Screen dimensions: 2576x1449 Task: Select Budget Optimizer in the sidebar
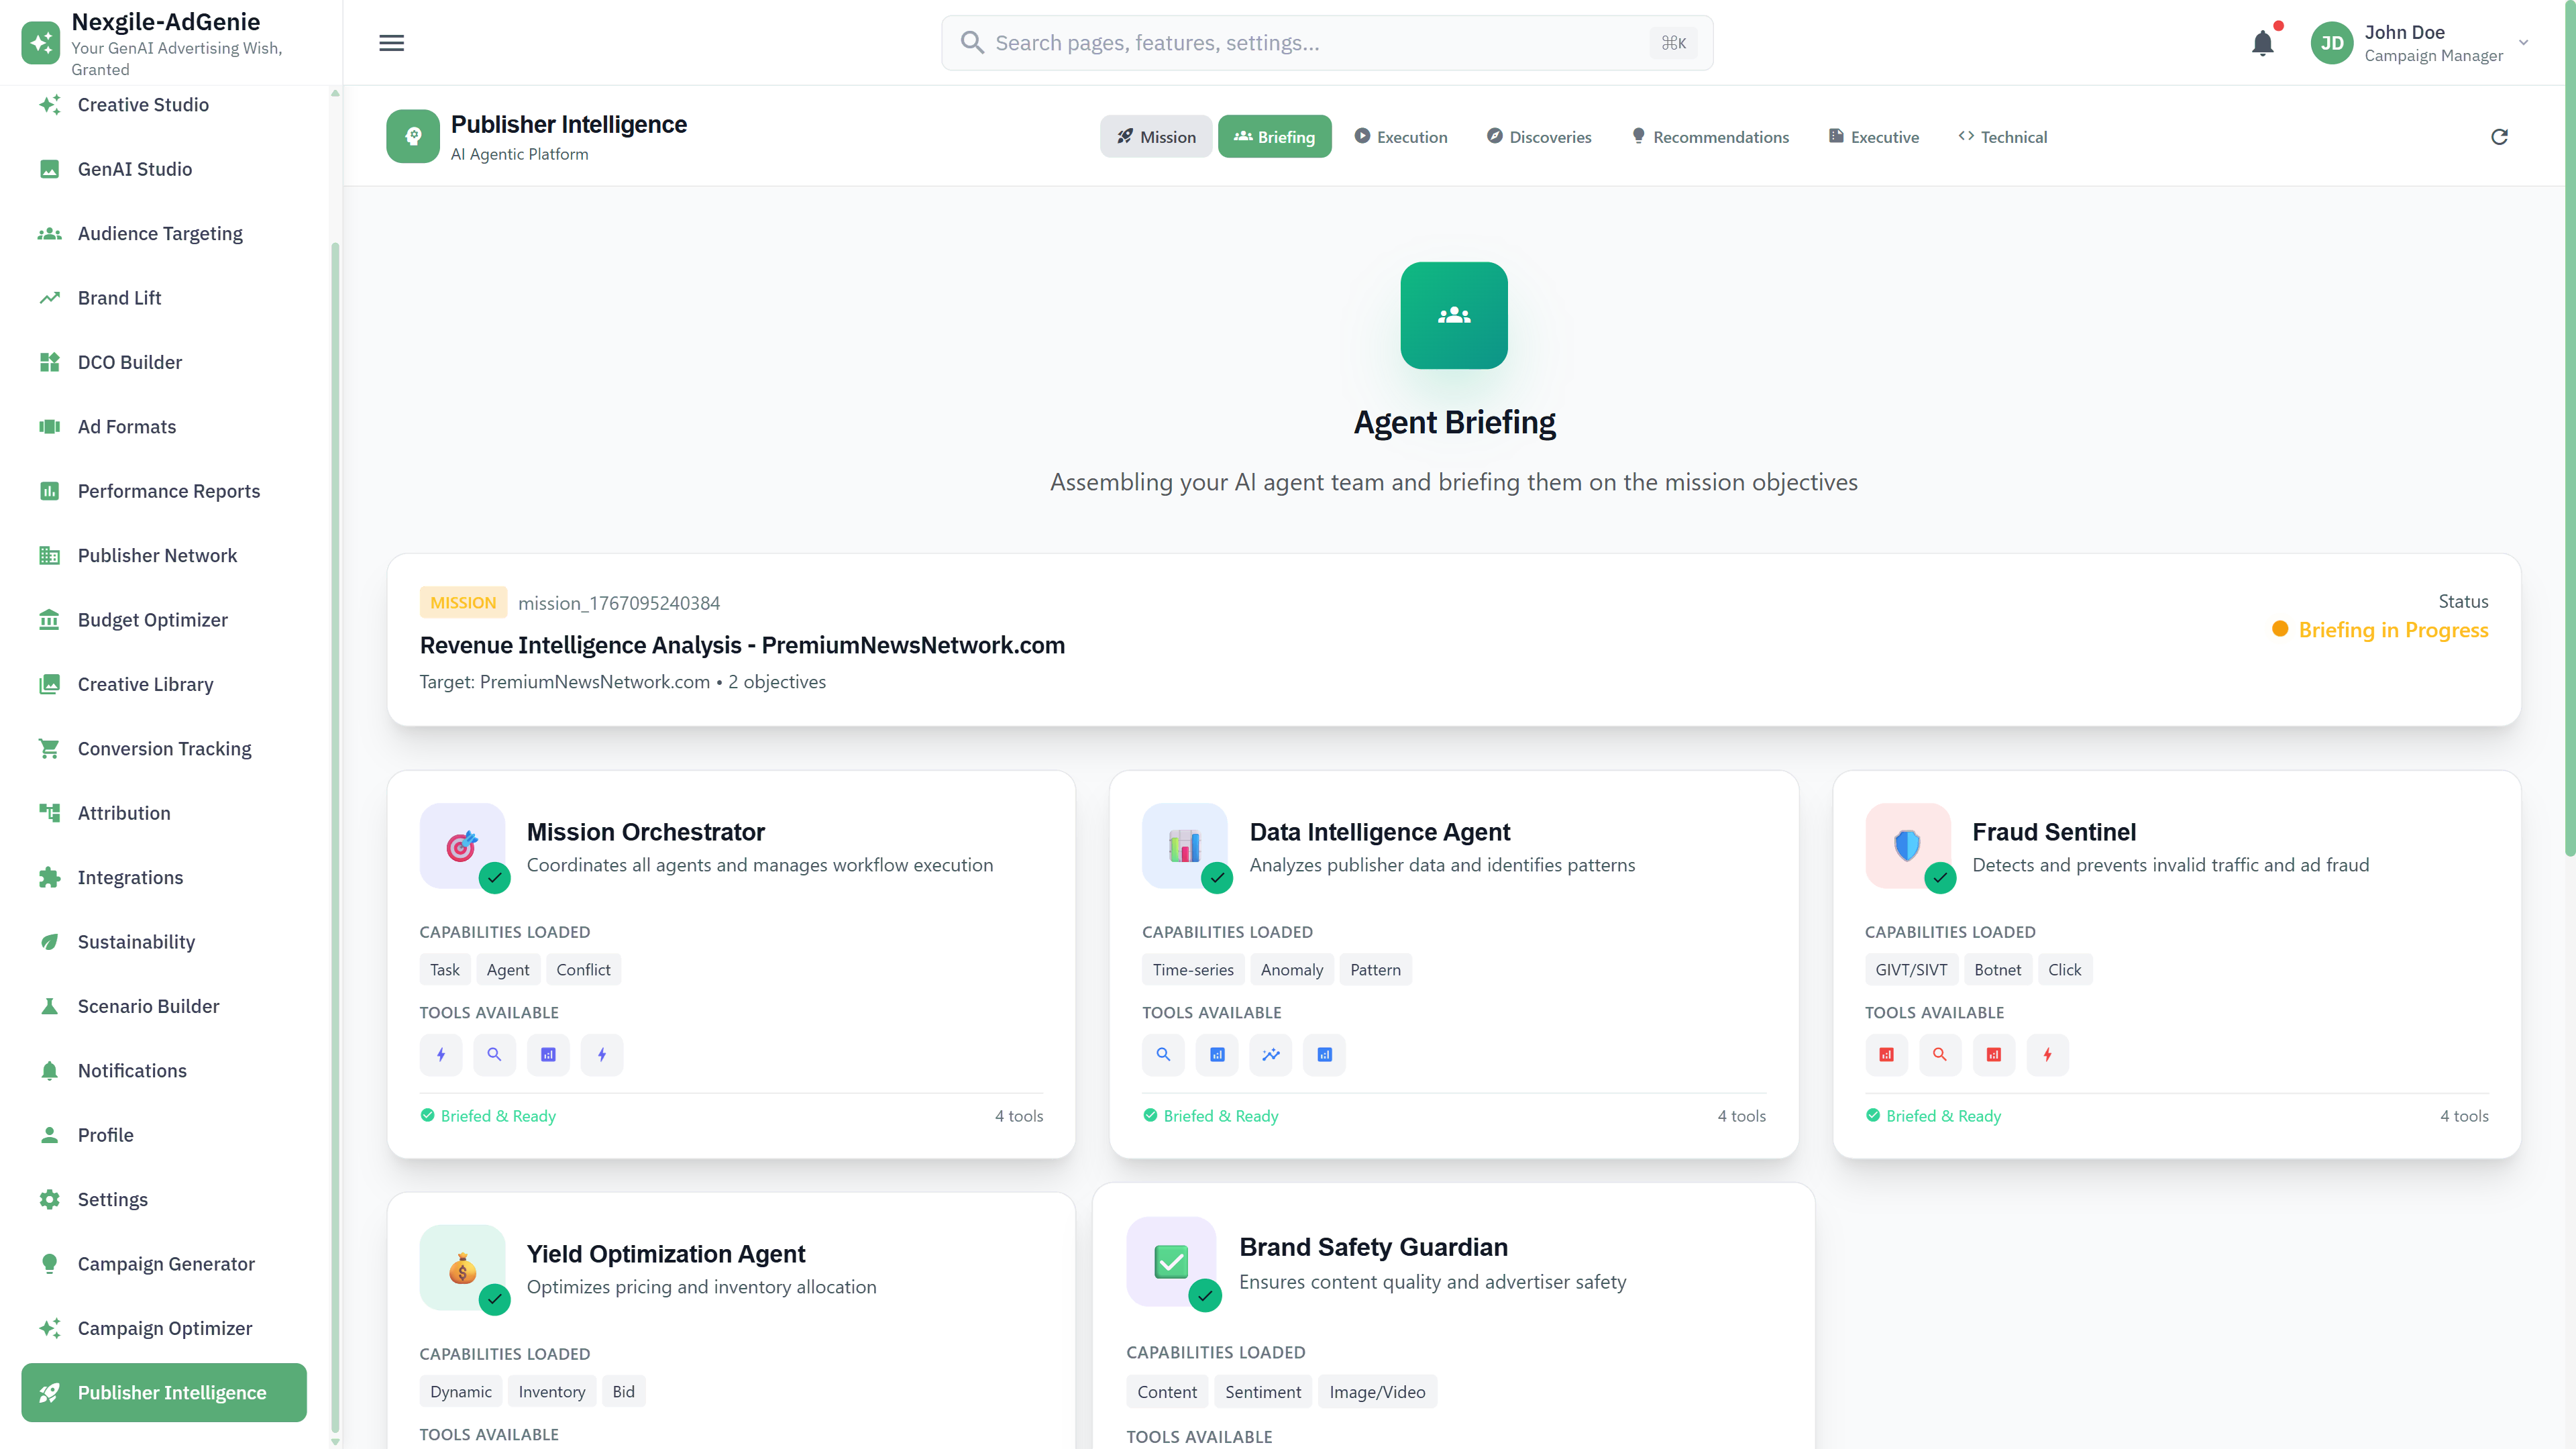click(x=152, y=620)
